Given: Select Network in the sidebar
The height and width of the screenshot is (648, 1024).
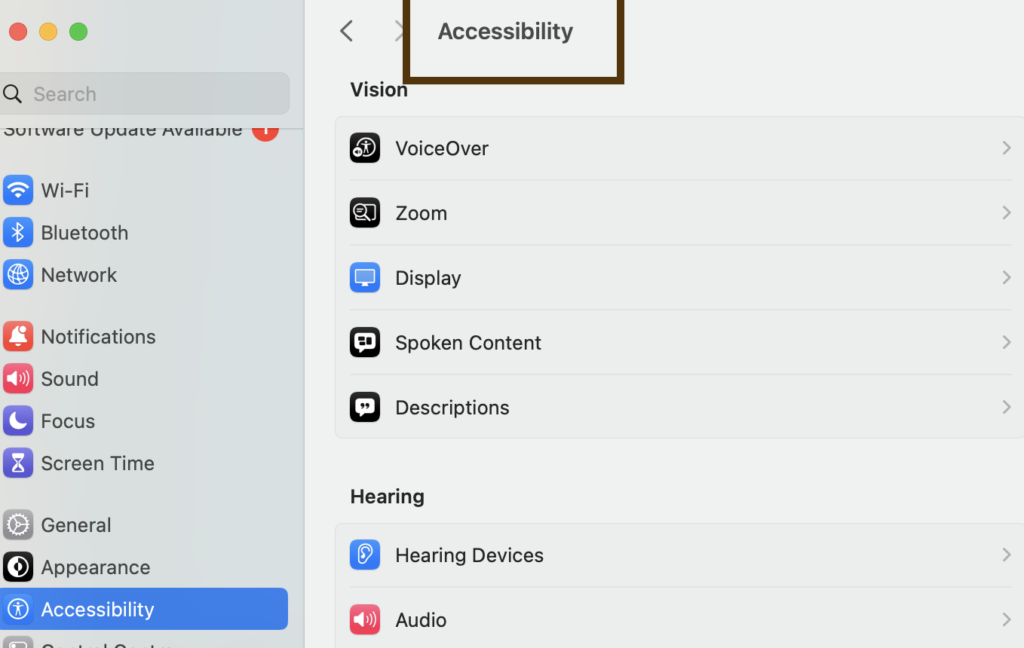Looking at the screenshot, I should pyautogui.click(x=79, y=275).
